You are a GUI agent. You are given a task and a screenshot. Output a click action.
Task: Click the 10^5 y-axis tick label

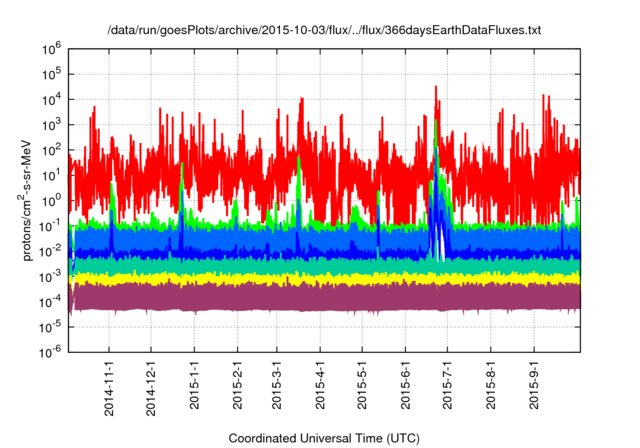pyautogui.click(x=51, y=75)
